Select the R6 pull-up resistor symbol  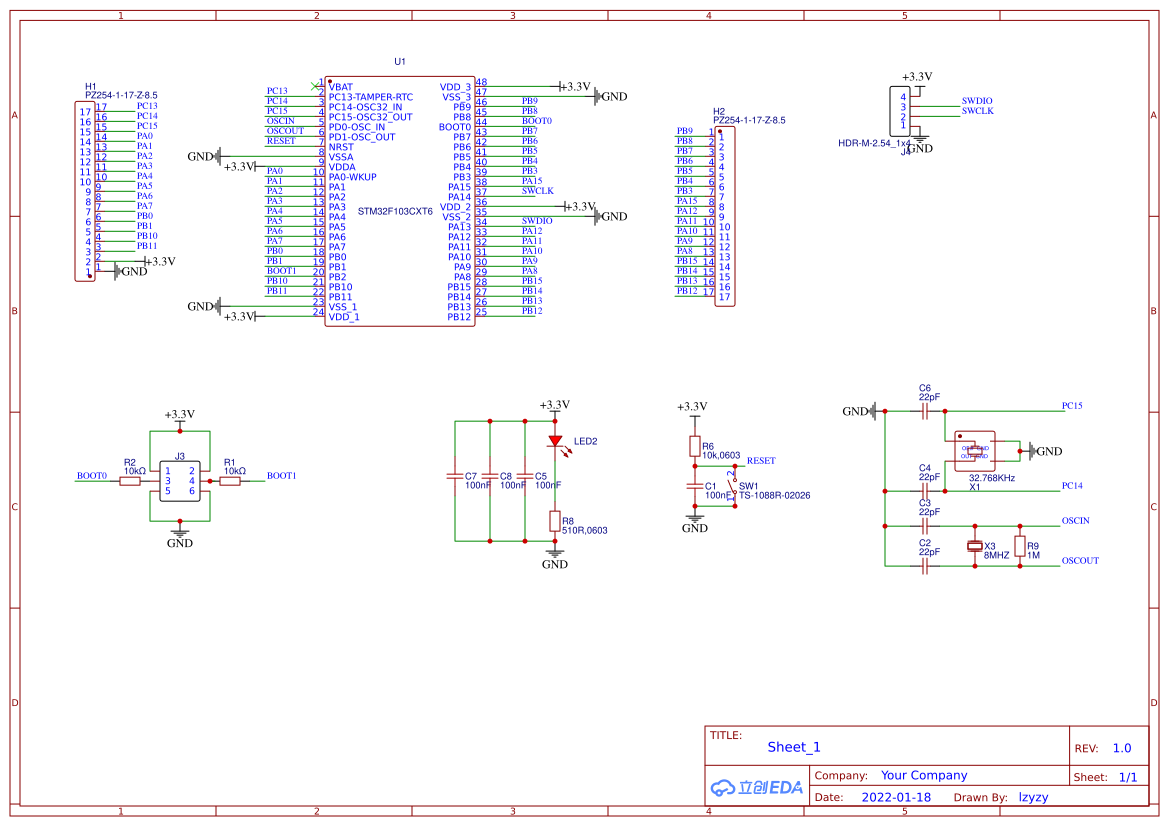(695, 447)
